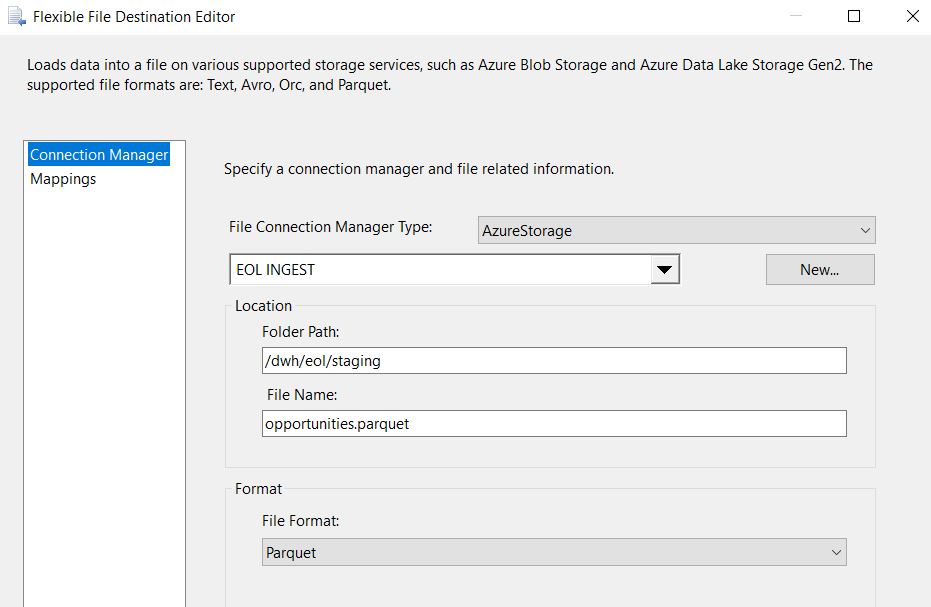Switch to the Mappings page
The width and height of the screenshot is (931, 607).
[x=63, y=179]
